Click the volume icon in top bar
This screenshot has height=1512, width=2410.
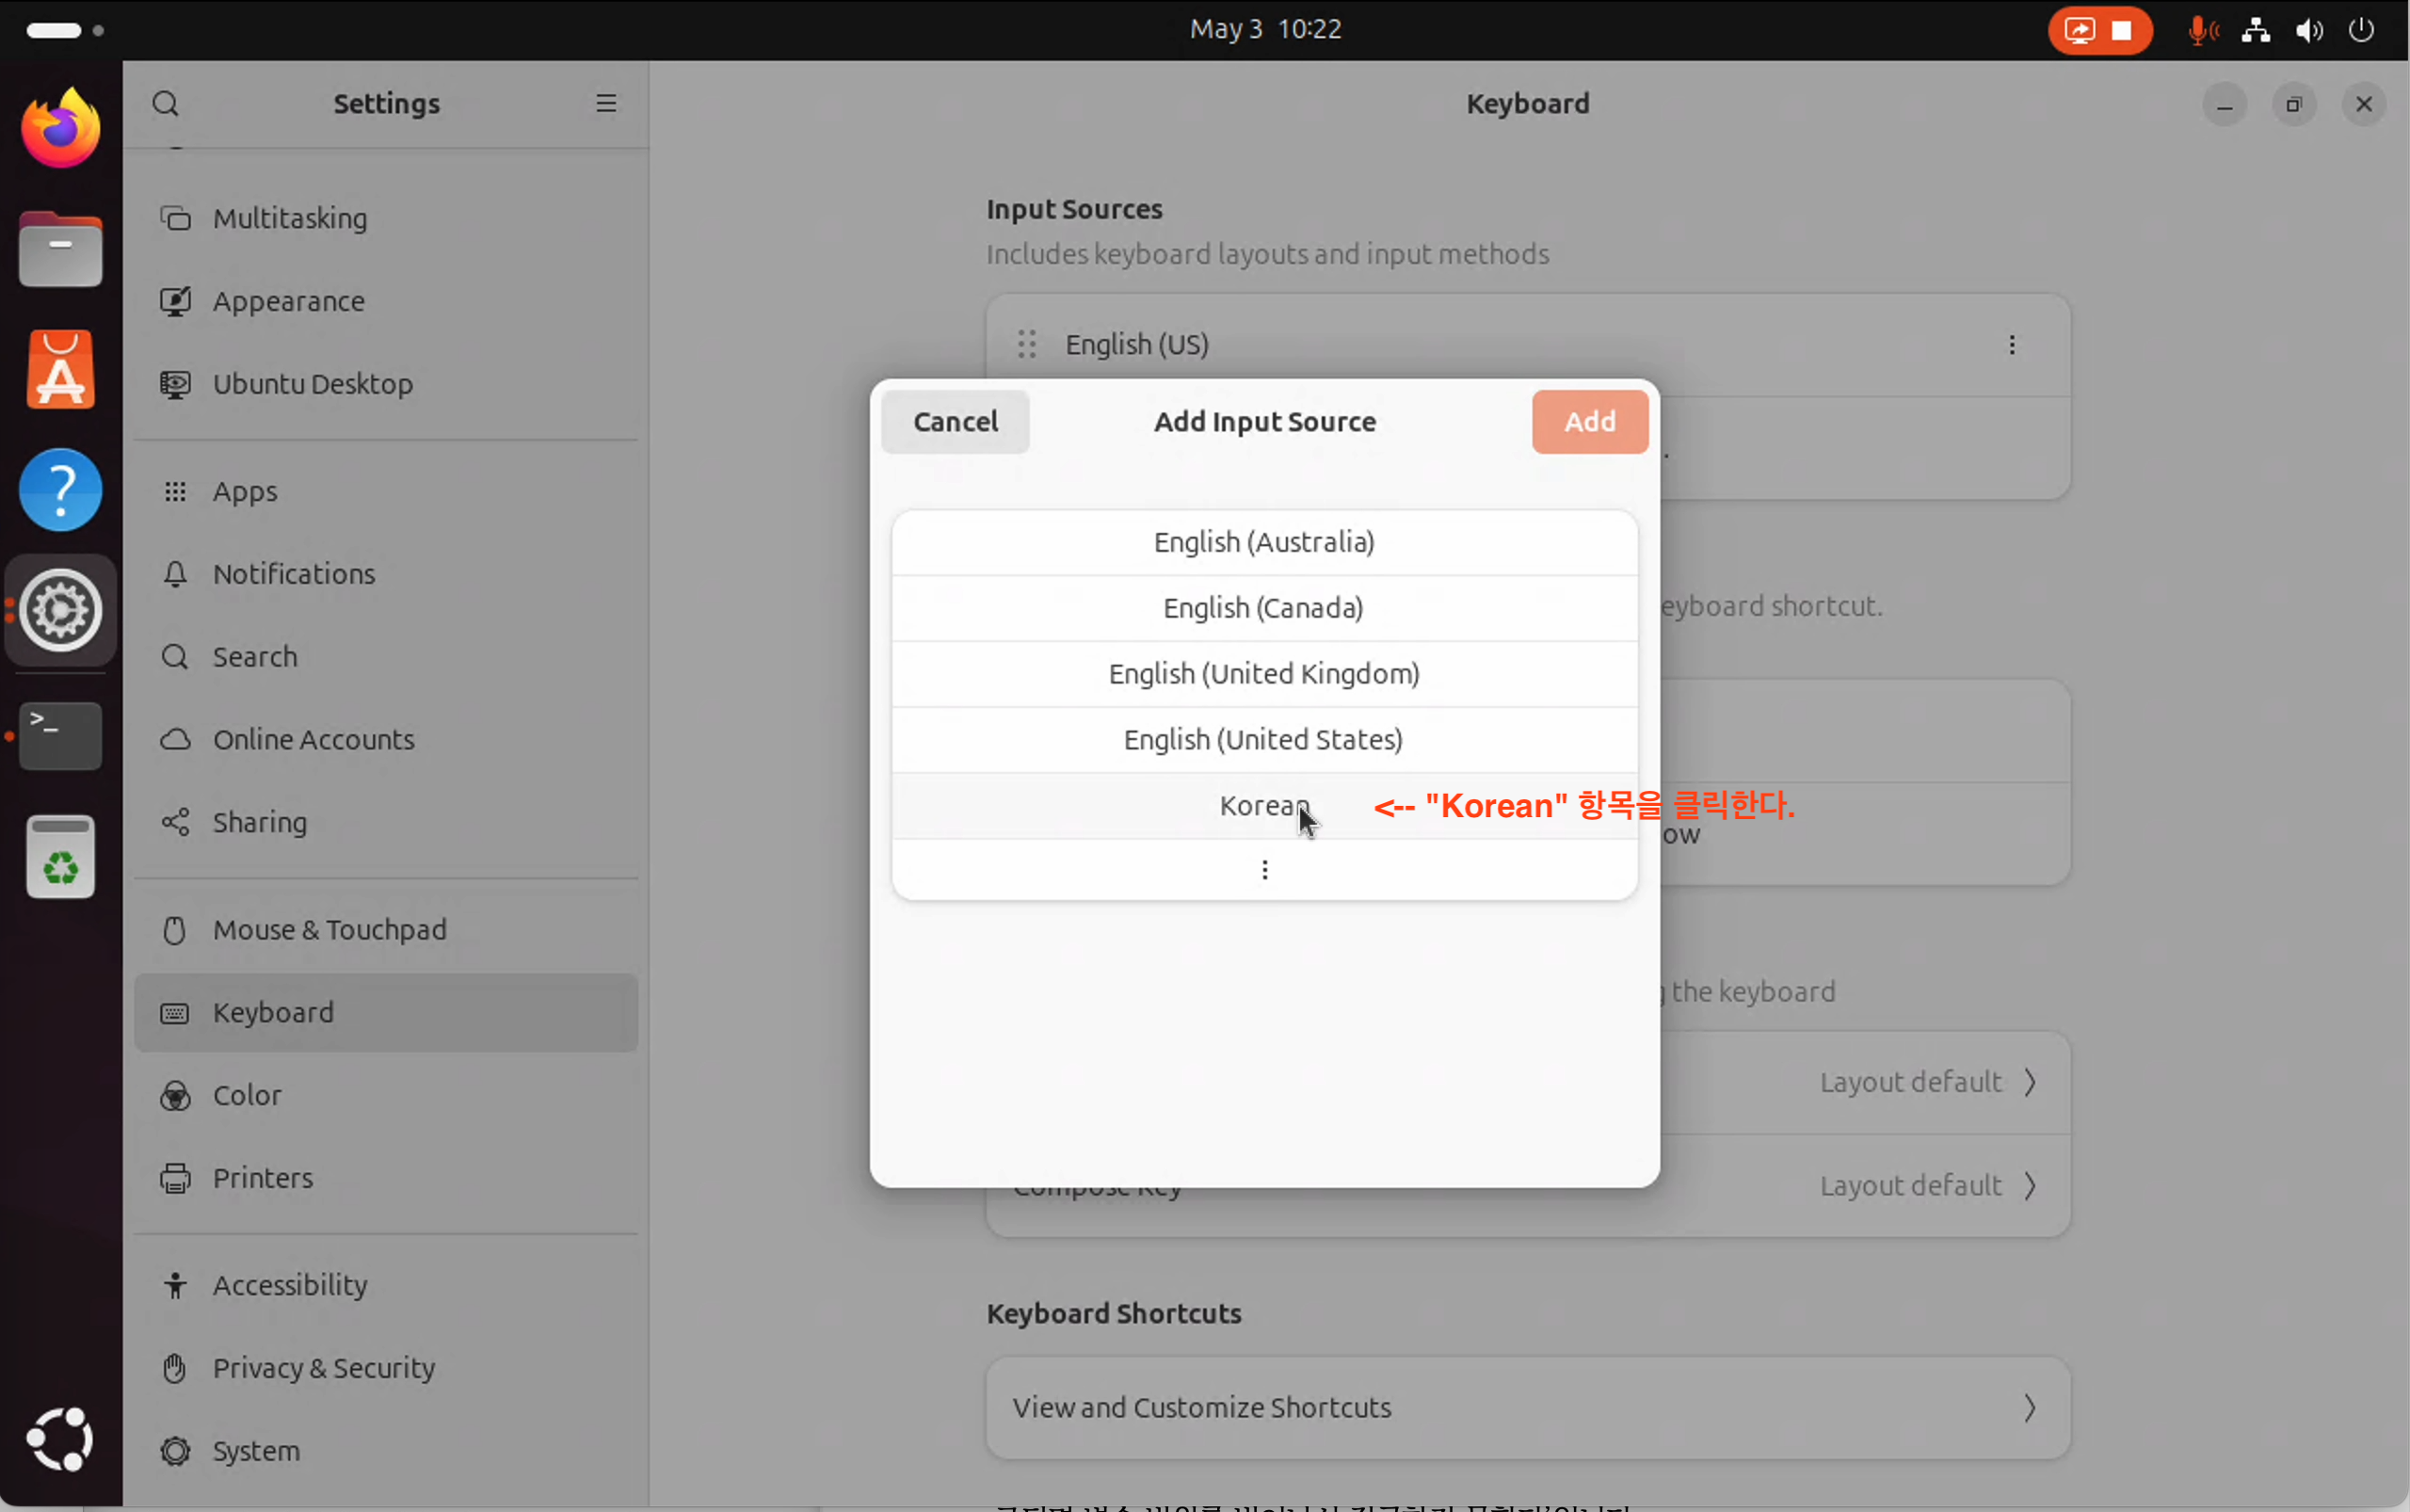click(2308, 30)
